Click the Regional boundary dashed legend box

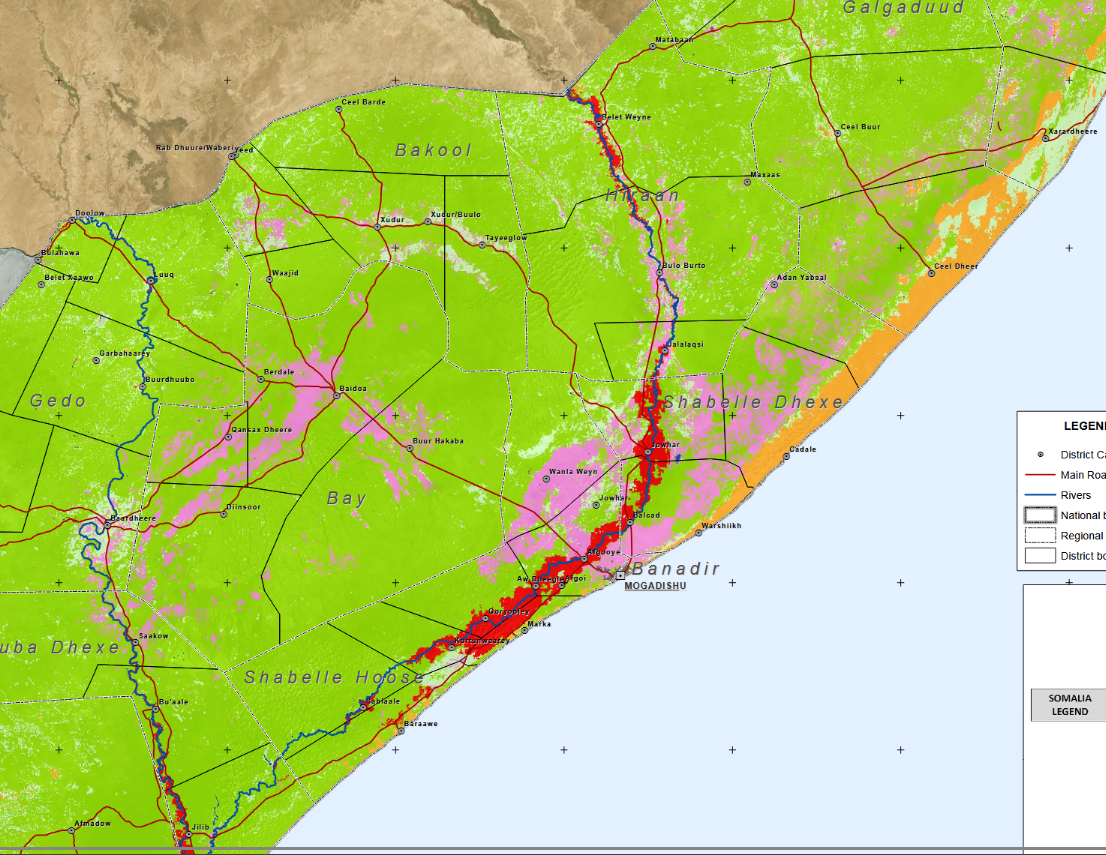tap(1040, 535)
